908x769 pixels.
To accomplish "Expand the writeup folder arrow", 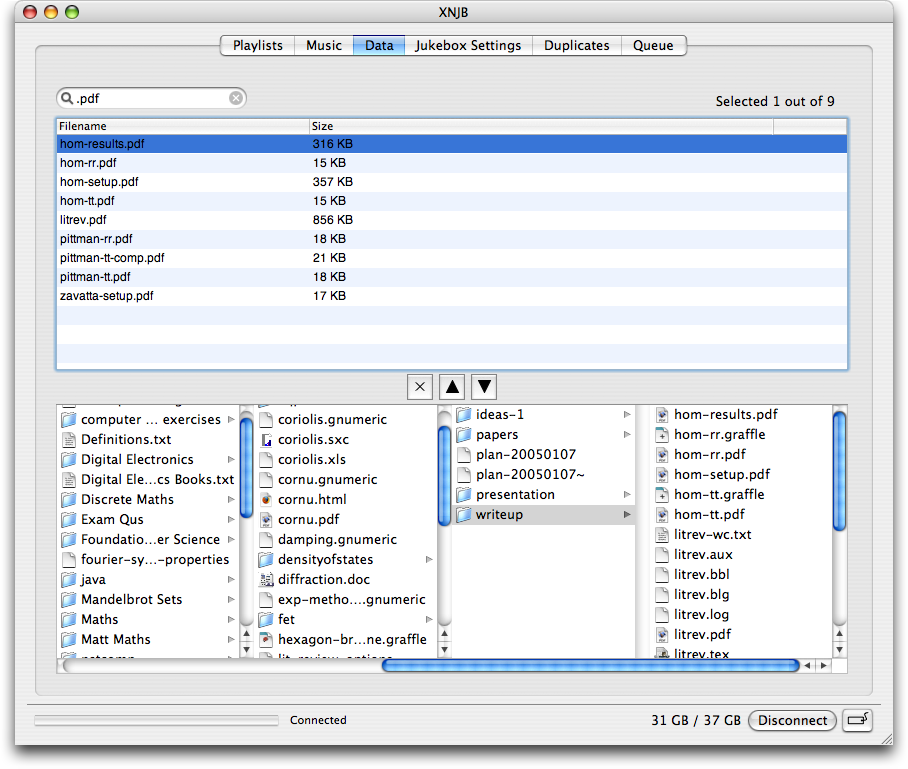I will point(627,515).
